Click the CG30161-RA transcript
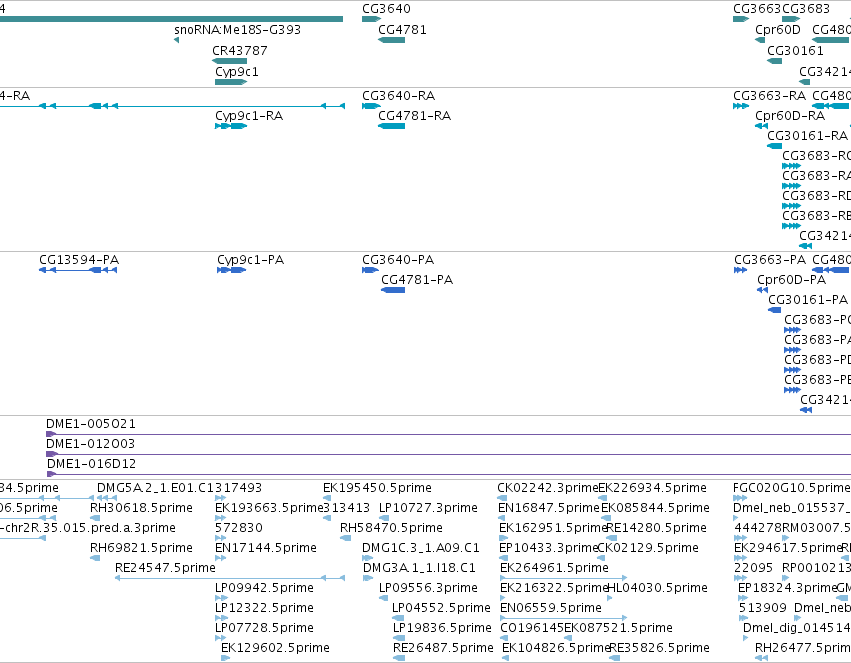The height and width of the screenshot is (663, 851). pyautogui.click(x=774, y=146)
